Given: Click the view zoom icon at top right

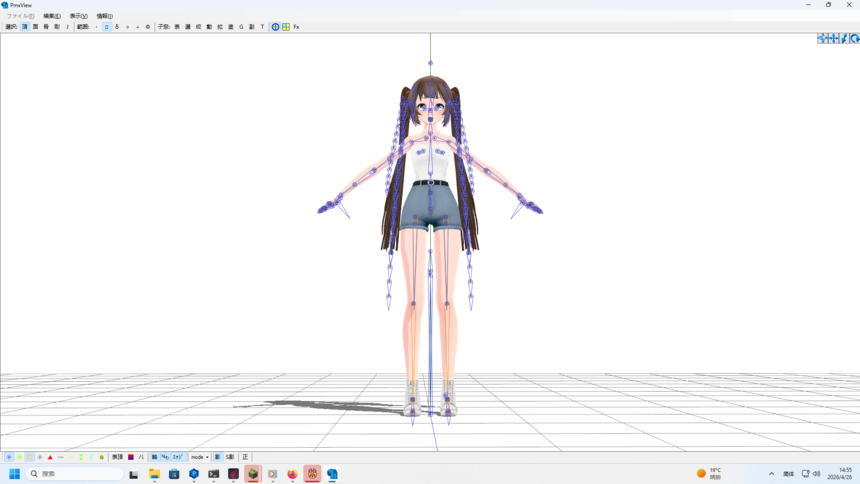Looking at the screenshot, I should 844,38.
